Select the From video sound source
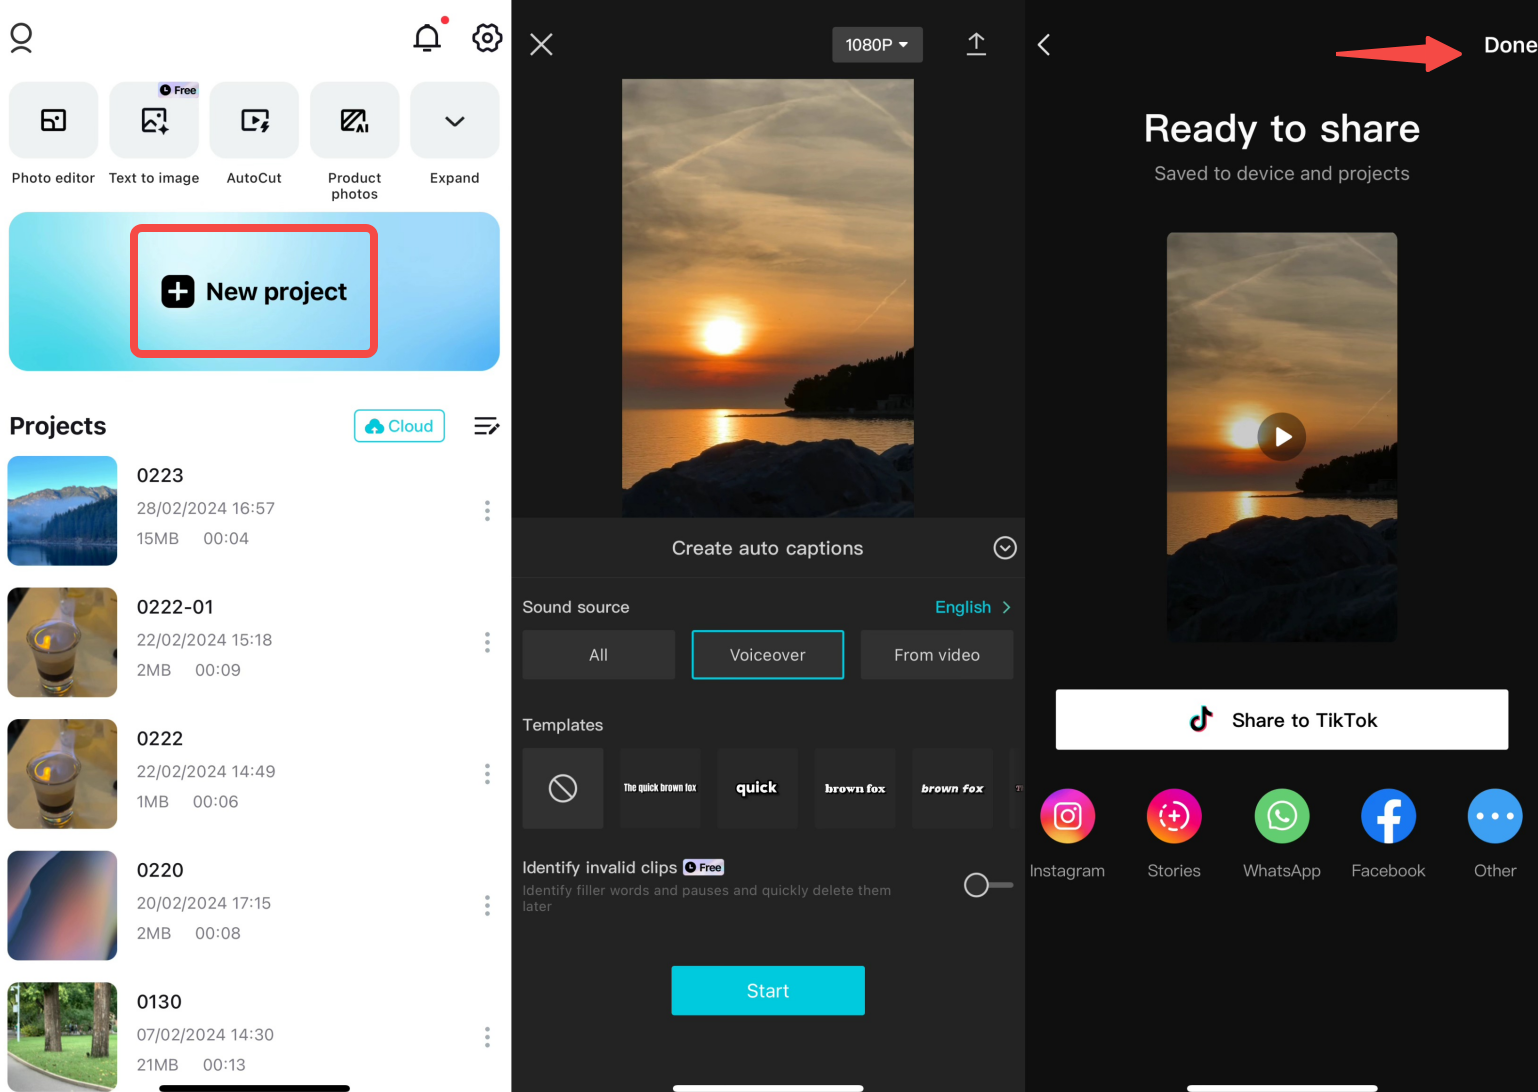The height and width of the screenshot is (1092, 1538). (936, 654)
